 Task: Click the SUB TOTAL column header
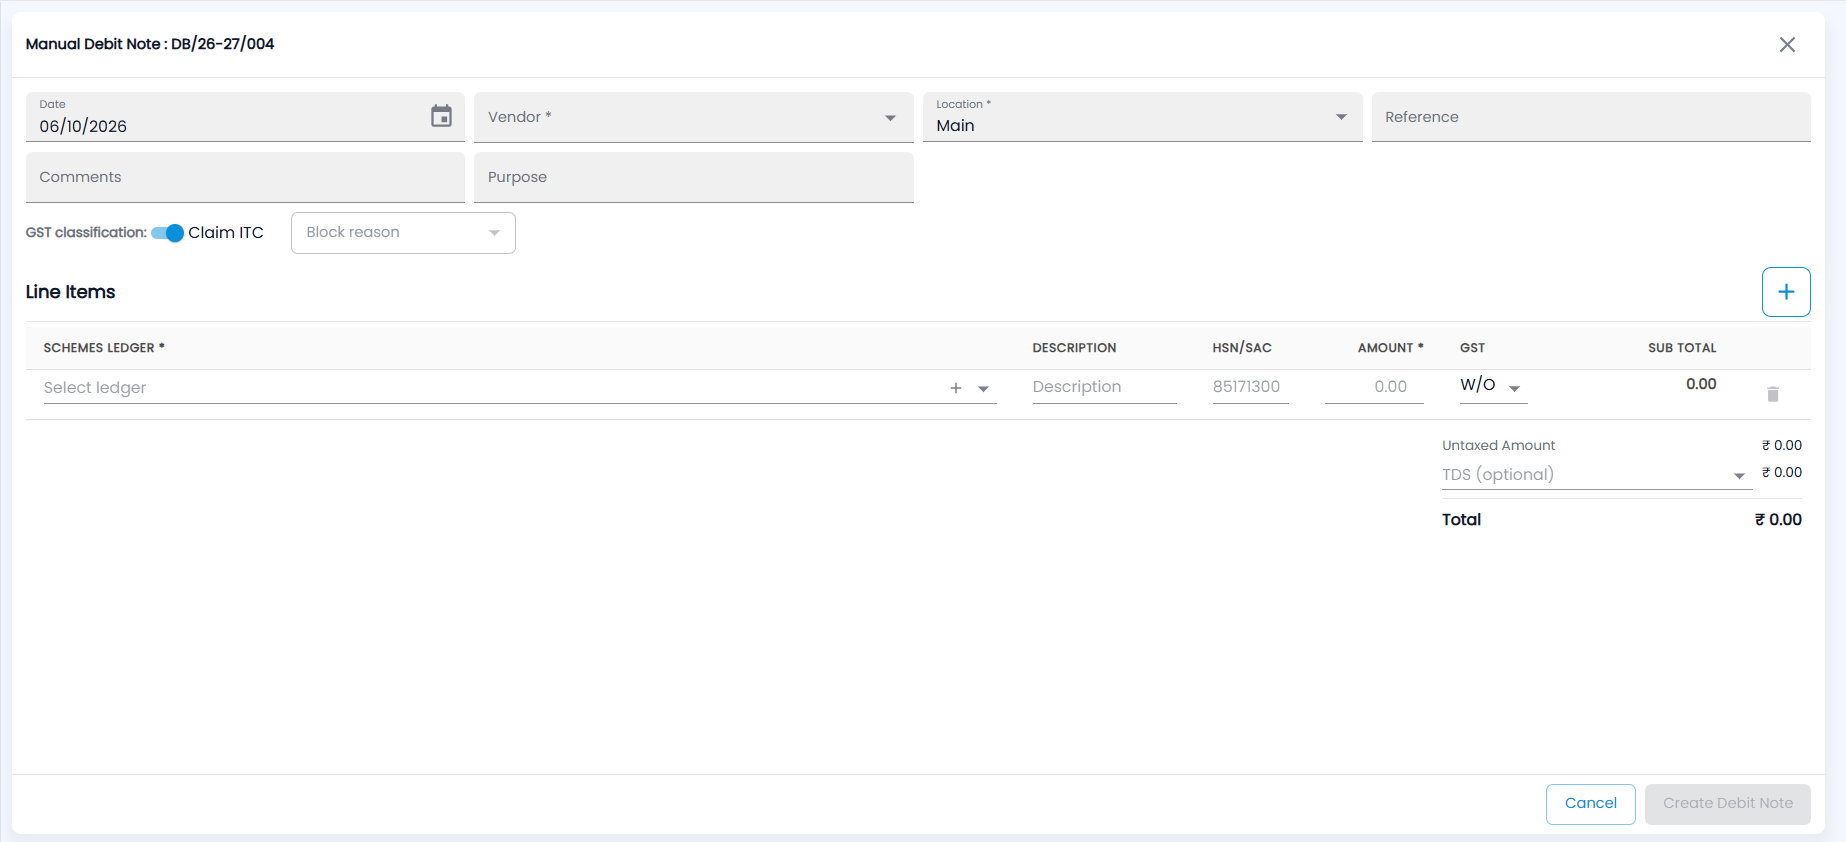[1682, 348]
